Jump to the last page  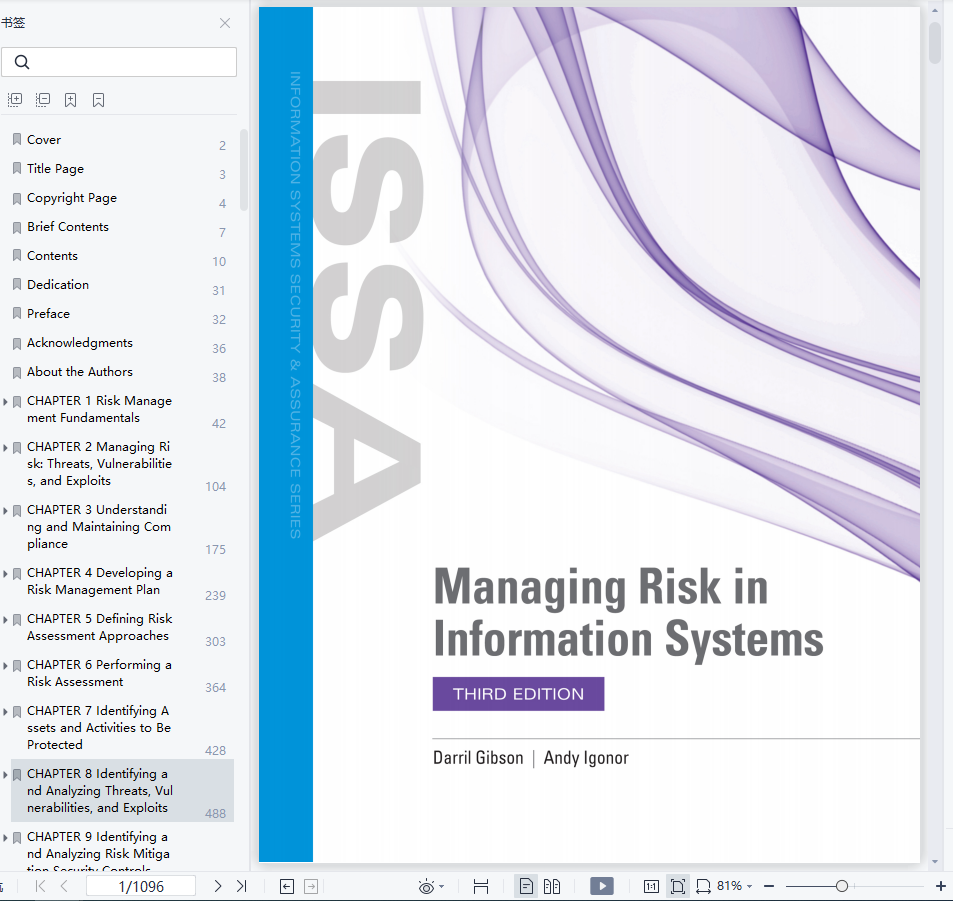coord(241,886)
